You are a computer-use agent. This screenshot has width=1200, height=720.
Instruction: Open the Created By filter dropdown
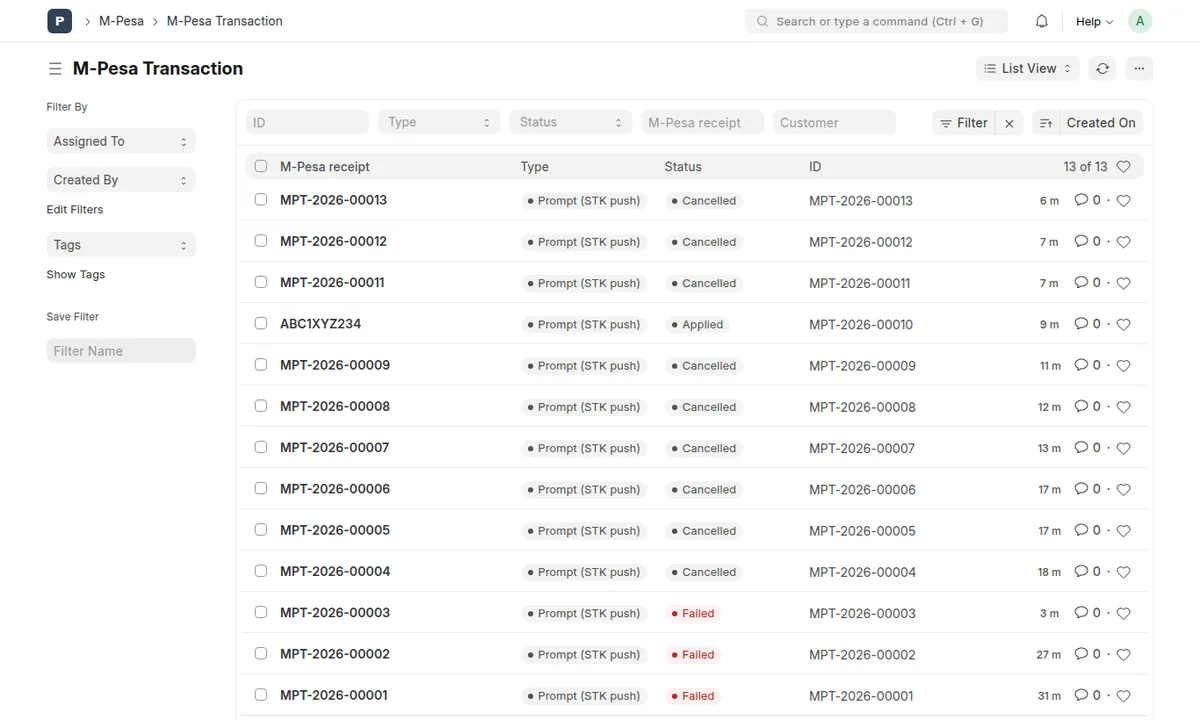pos(121,180)
